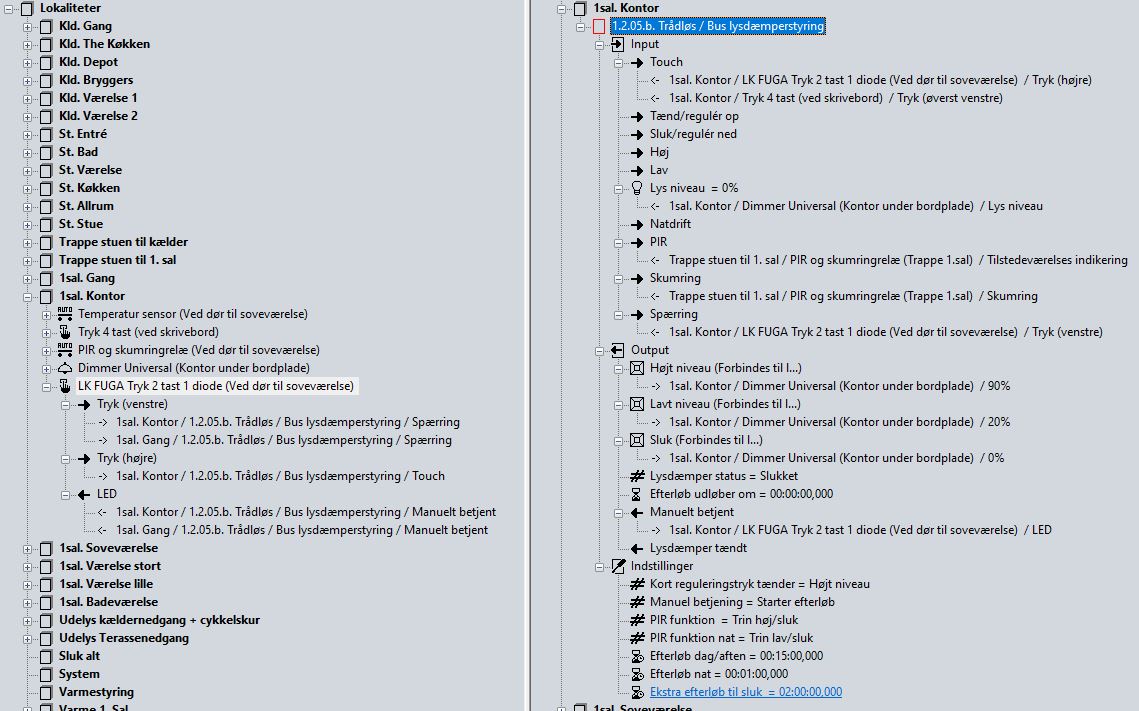Image resolution: width=1139 pixels, height=711 pixels.
Task: Click the Lys niveau light bulb icon
Action: [637, 188]
